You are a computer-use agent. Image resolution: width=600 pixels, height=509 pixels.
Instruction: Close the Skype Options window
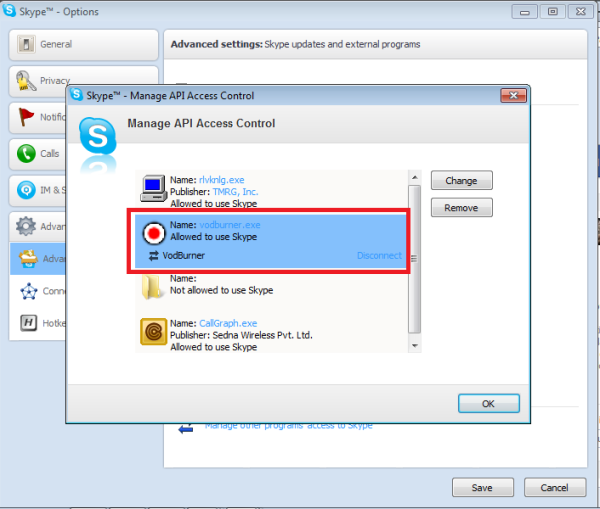point(581,11)
